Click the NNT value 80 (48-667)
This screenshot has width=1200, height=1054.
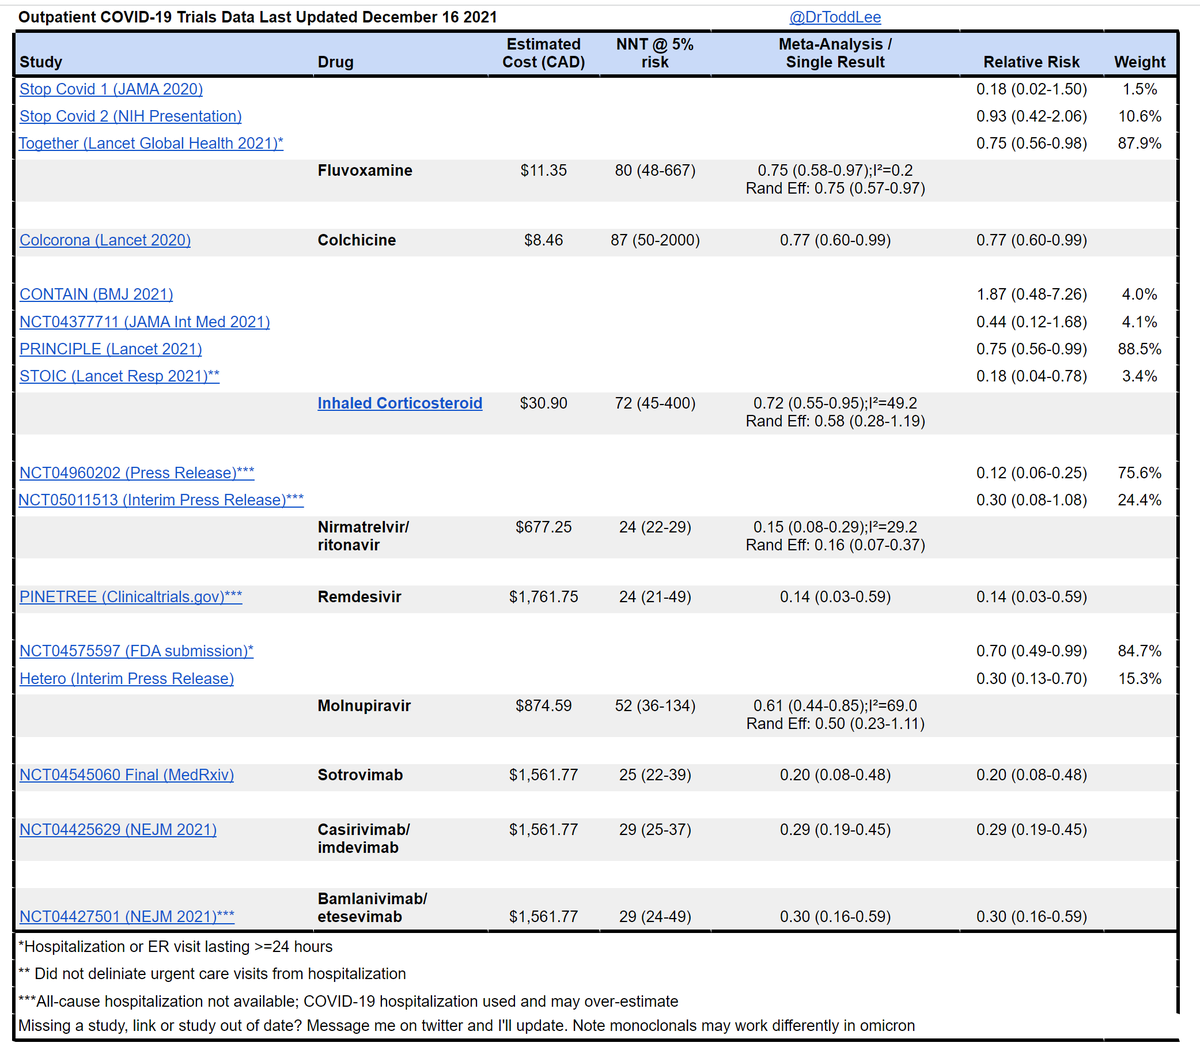click(655, 171)
